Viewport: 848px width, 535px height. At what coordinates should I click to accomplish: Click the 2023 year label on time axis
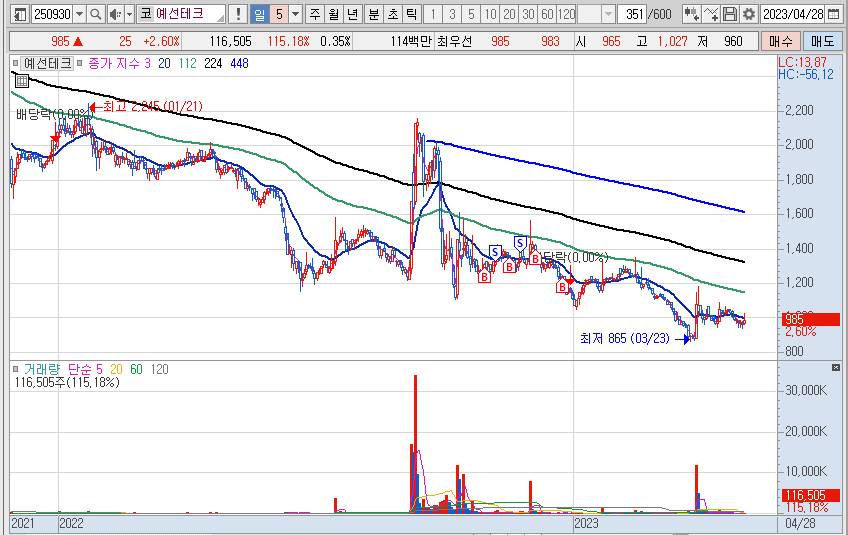586,524
